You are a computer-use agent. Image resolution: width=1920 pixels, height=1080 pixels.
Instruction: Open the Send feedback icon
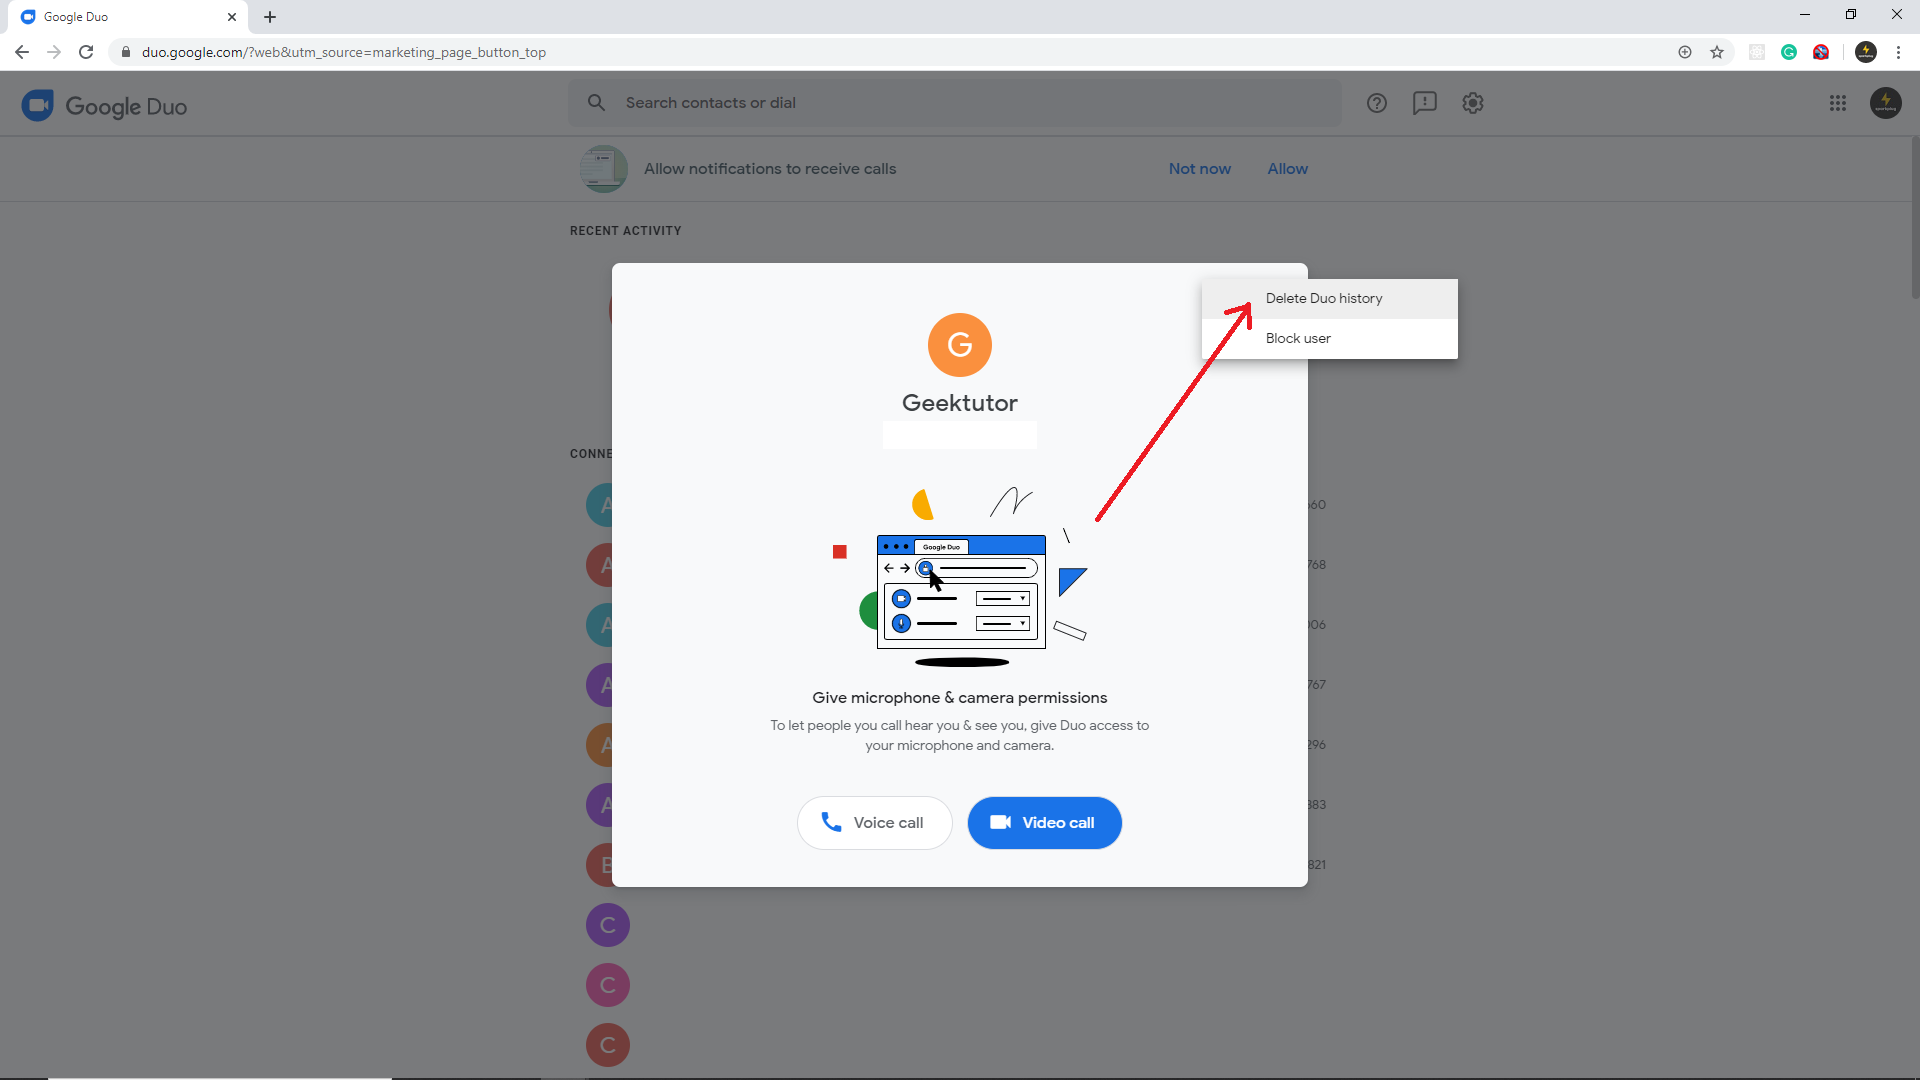(x=1424, y=103)
